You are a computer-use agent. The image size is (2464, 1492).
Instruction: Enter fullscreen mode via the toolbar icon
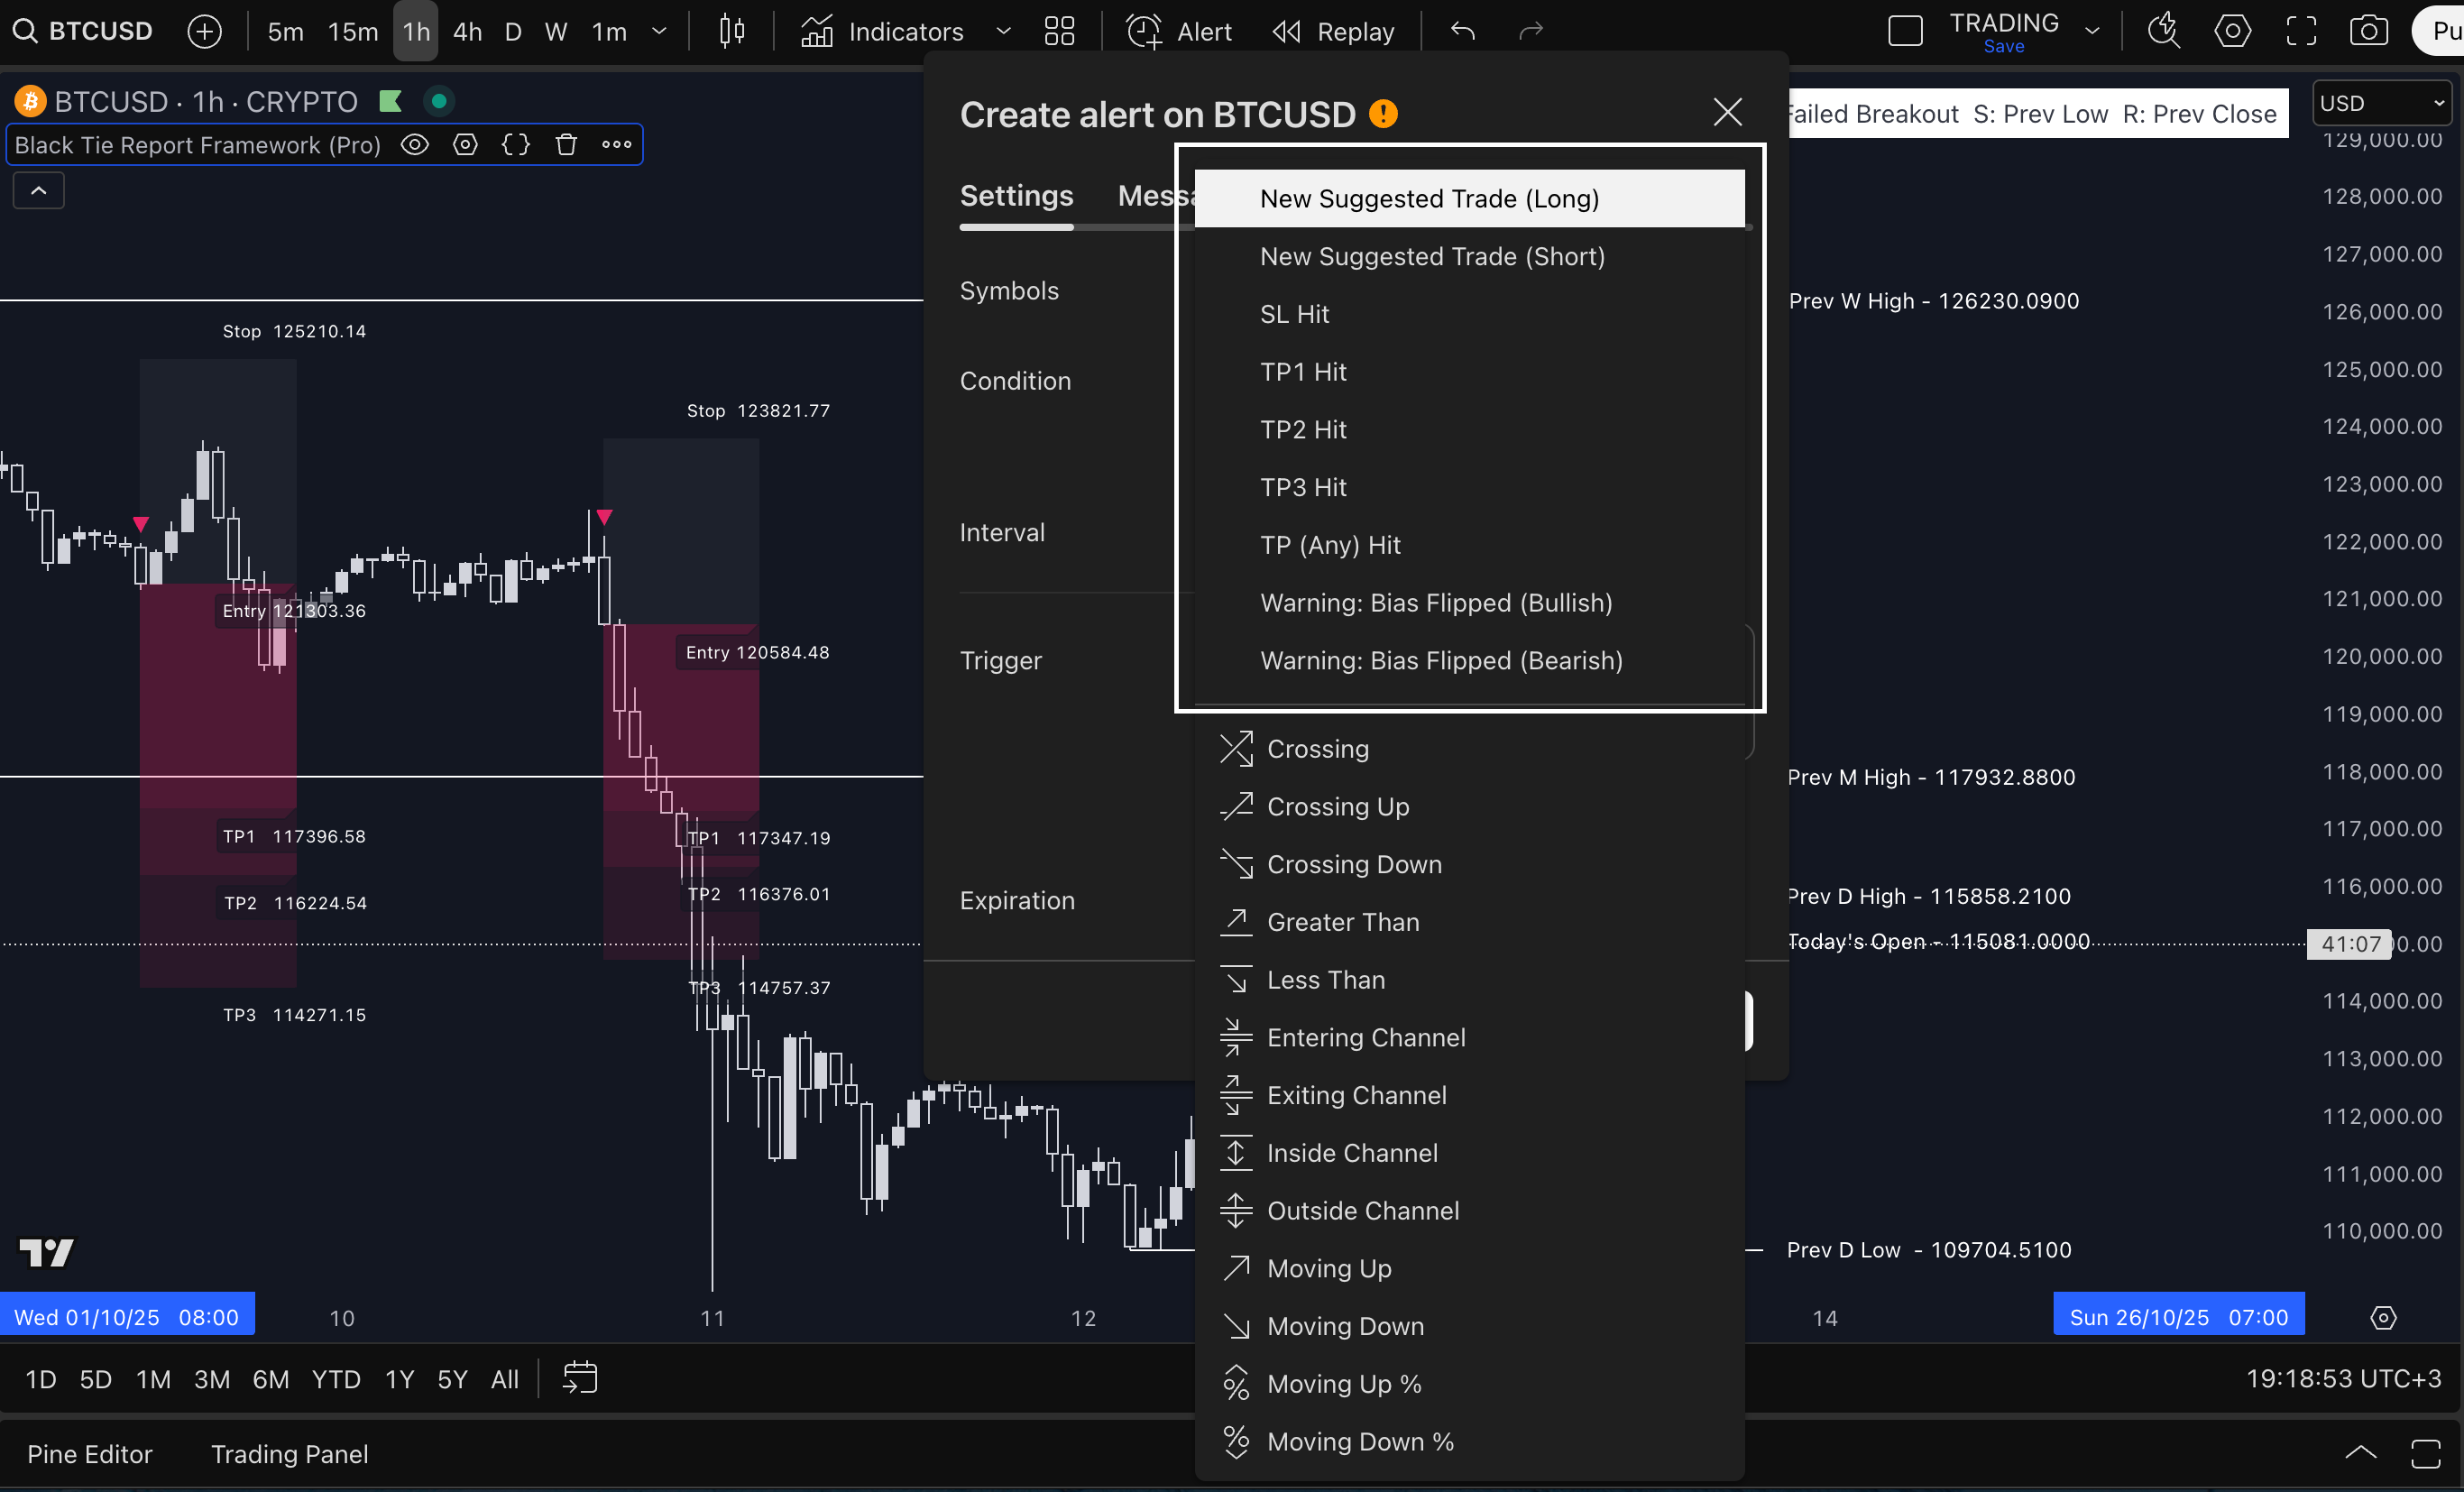coord(2301,31)
